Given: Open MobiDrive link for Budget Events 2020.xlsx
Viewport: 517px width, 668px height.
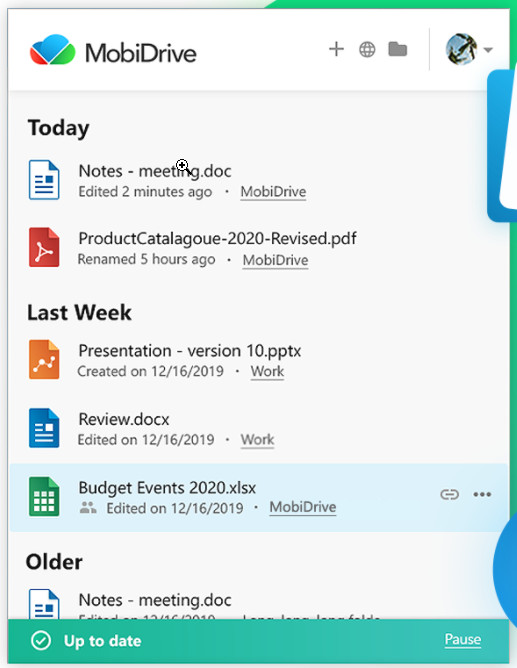Looking at the screenshot, I should [303, 507].
